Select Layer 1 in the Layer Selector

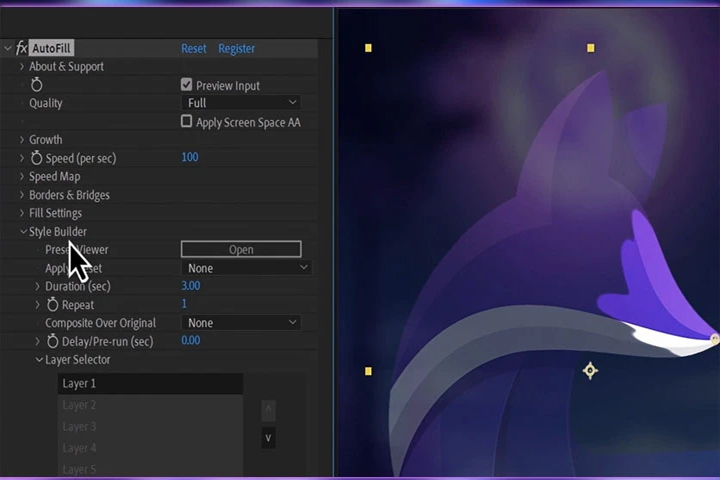pyautogui.click(x=150, y=383)
